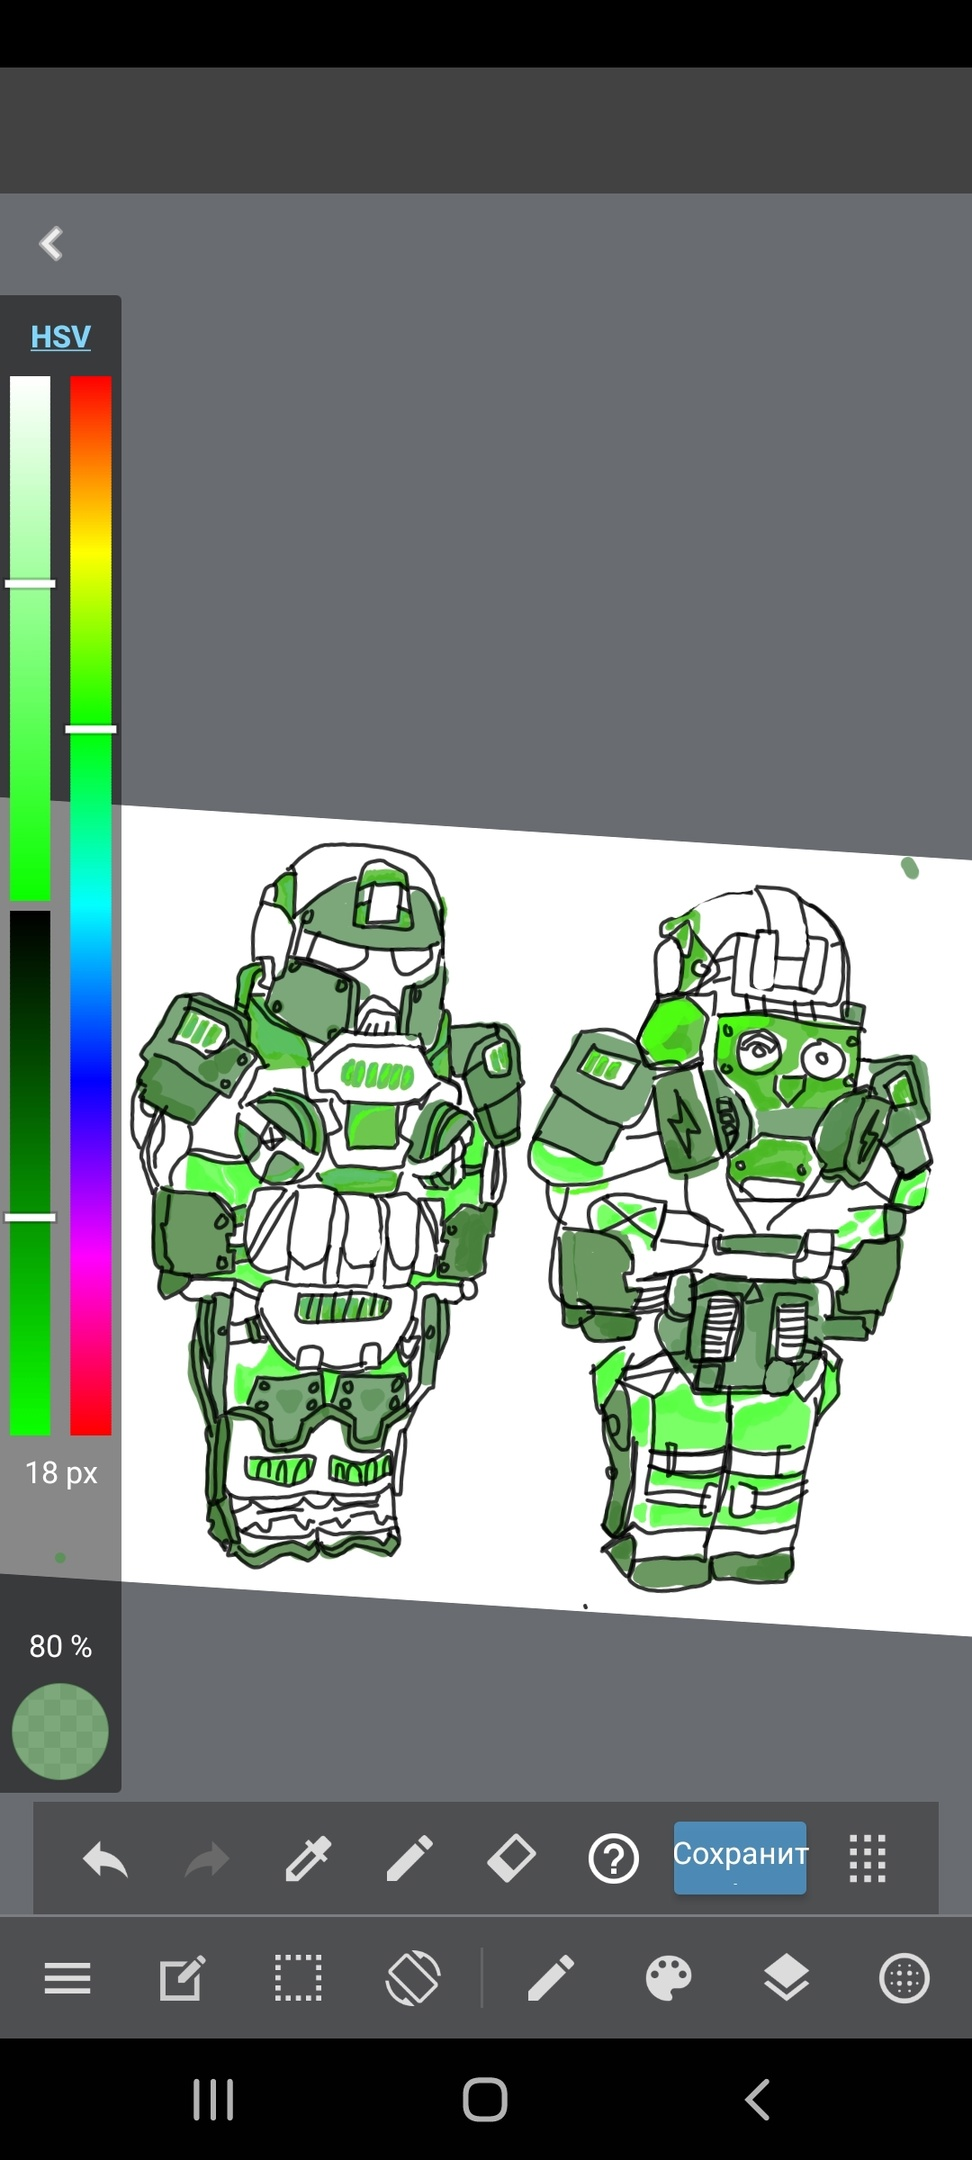This screenshot has height=2160, width=972.
Task: Switch color mode via HSV label
Action: click(x=61, y=337)
